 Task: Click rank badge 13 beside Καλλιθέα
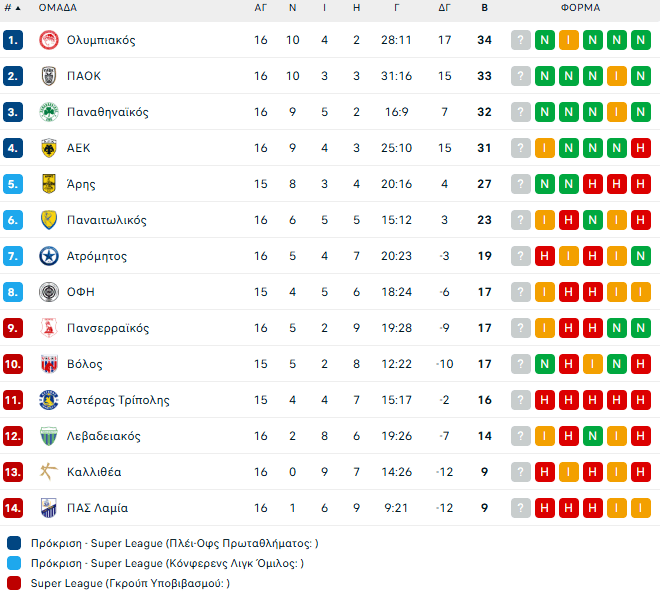pyautogui.click(x=13, y=472)
